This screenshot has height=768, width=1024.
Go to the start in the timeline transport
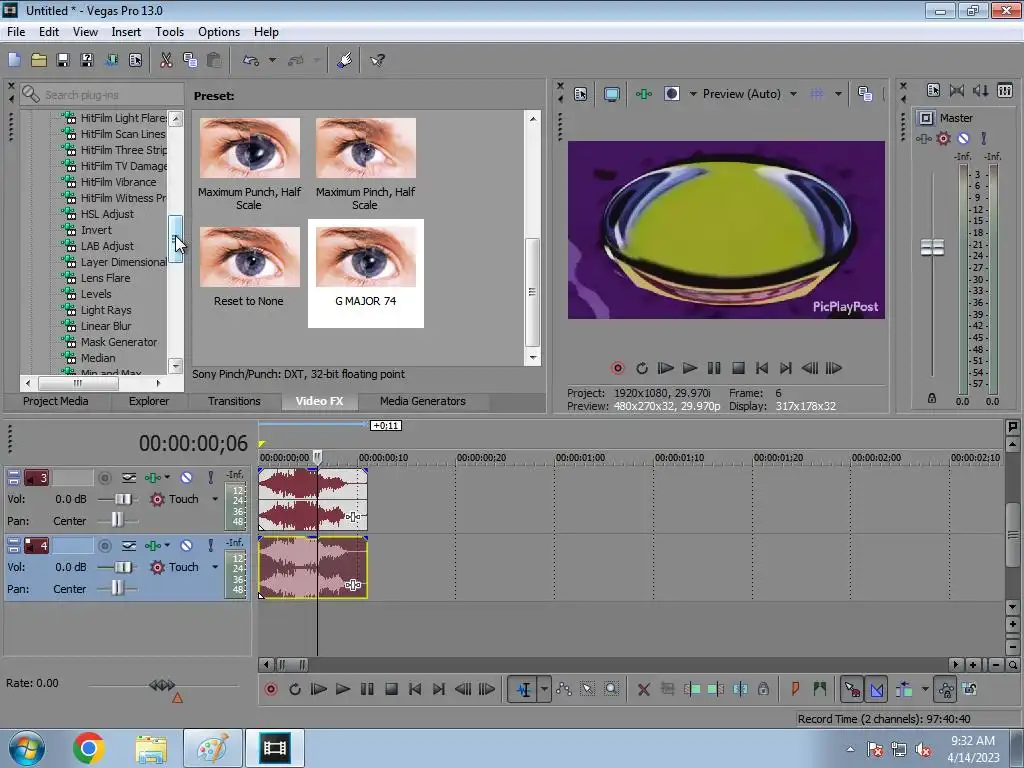click(415, 689)
